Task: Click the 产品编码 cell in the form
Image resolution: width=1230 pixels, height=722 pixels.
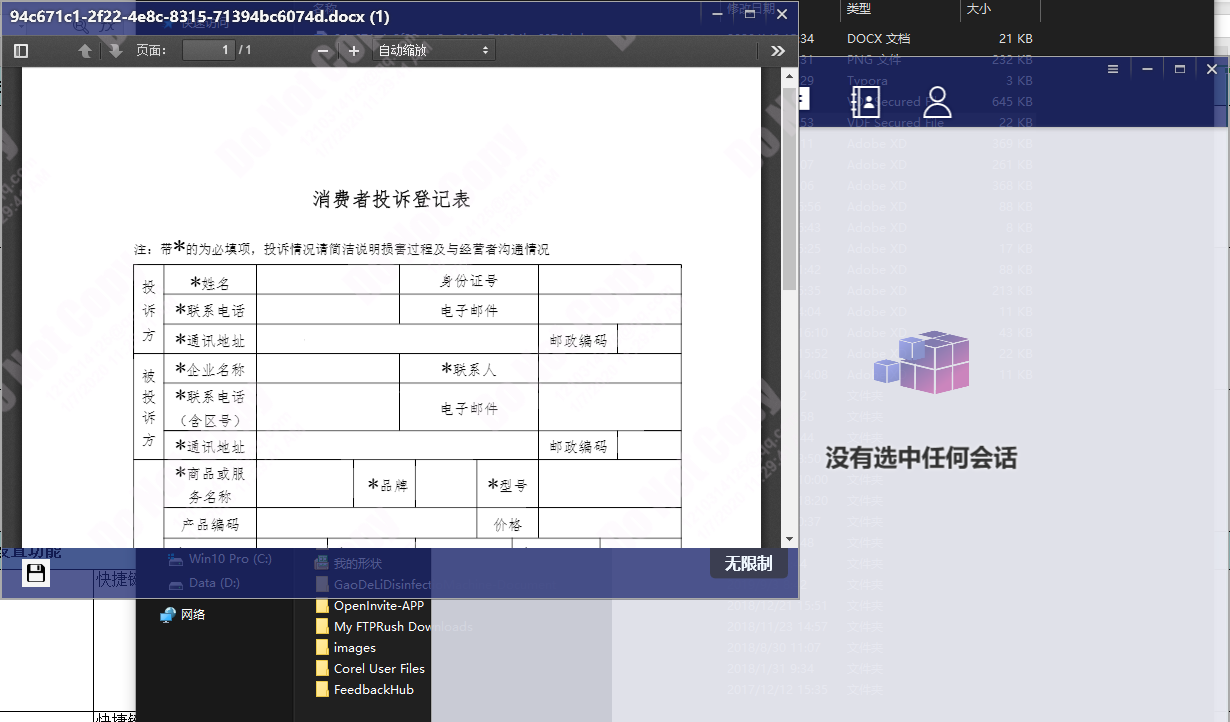Action: pyautogui.click(x=210, y=525)
